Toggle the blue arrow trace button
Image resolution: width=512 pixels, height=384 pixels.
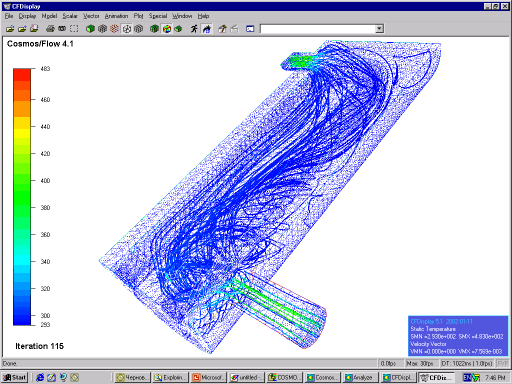point(207,29)
